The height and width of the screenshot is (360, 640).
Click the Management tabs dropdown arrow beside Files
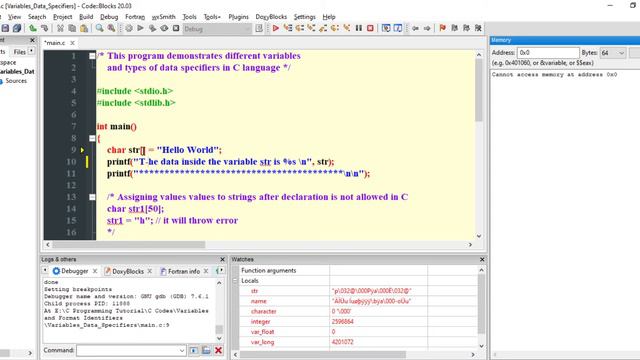pyautogui.click(x=31, y=51)
